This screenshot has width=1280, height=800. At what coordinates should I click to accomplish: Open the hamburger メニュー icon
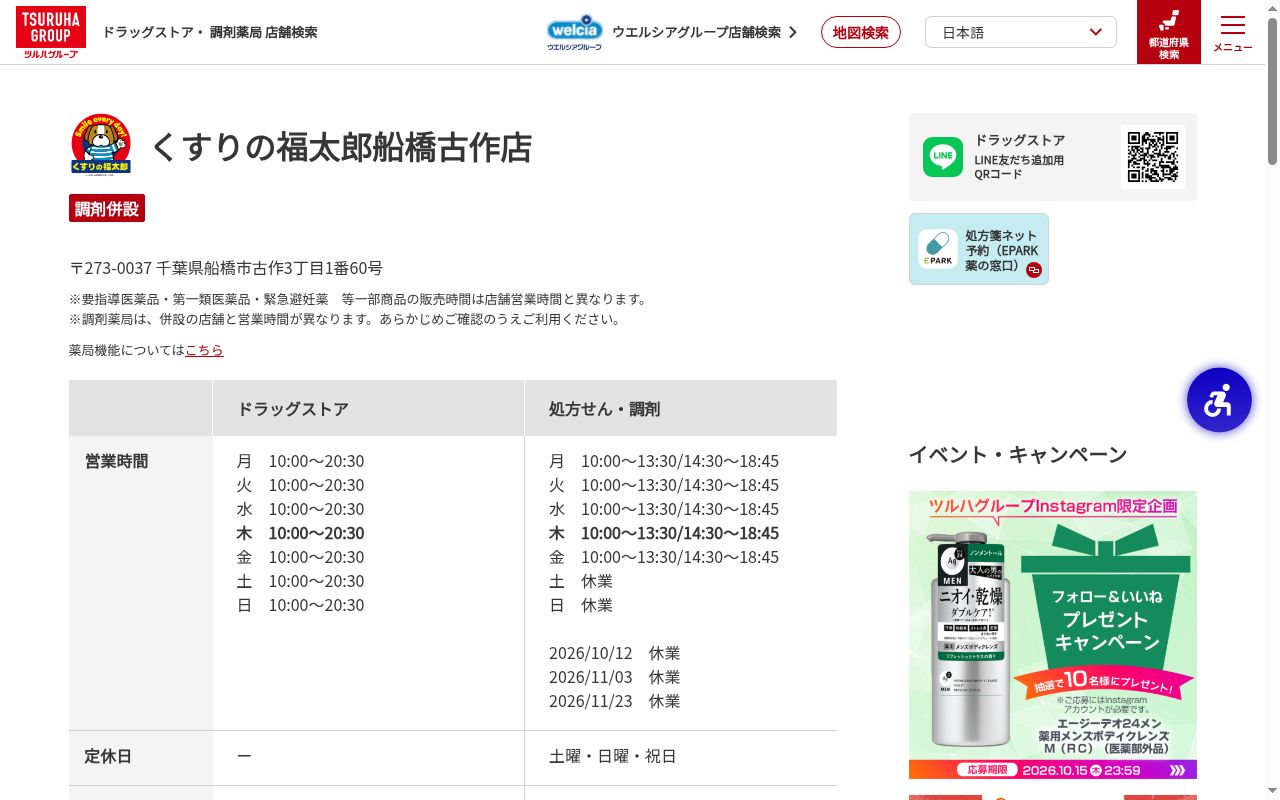1233,33
